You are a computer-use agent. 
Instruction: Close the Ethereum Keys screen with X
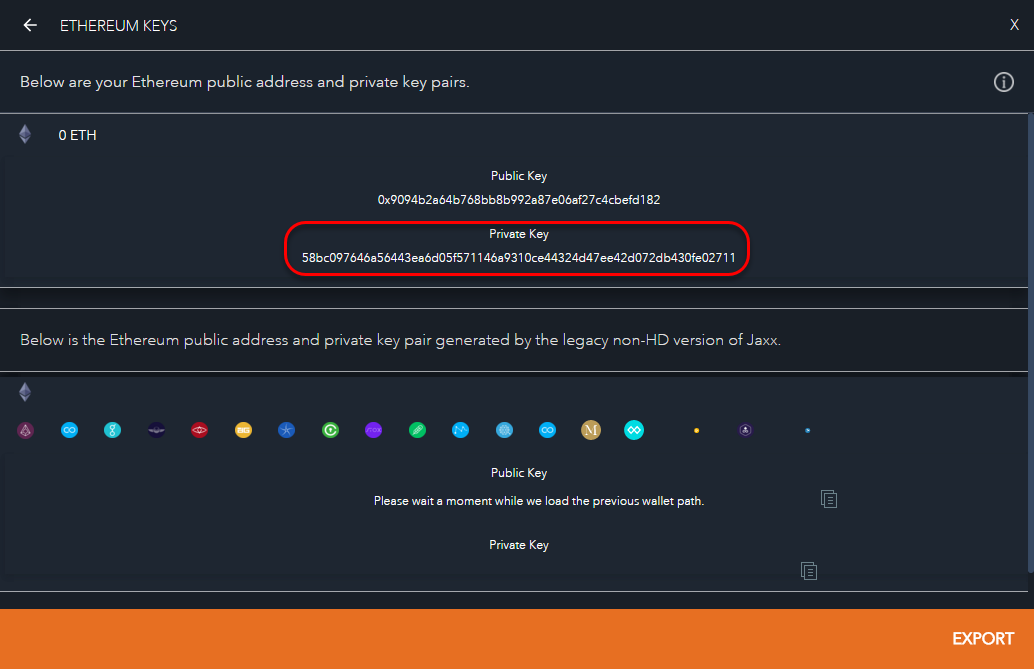pyautogui.click(x=1014, y=25)
